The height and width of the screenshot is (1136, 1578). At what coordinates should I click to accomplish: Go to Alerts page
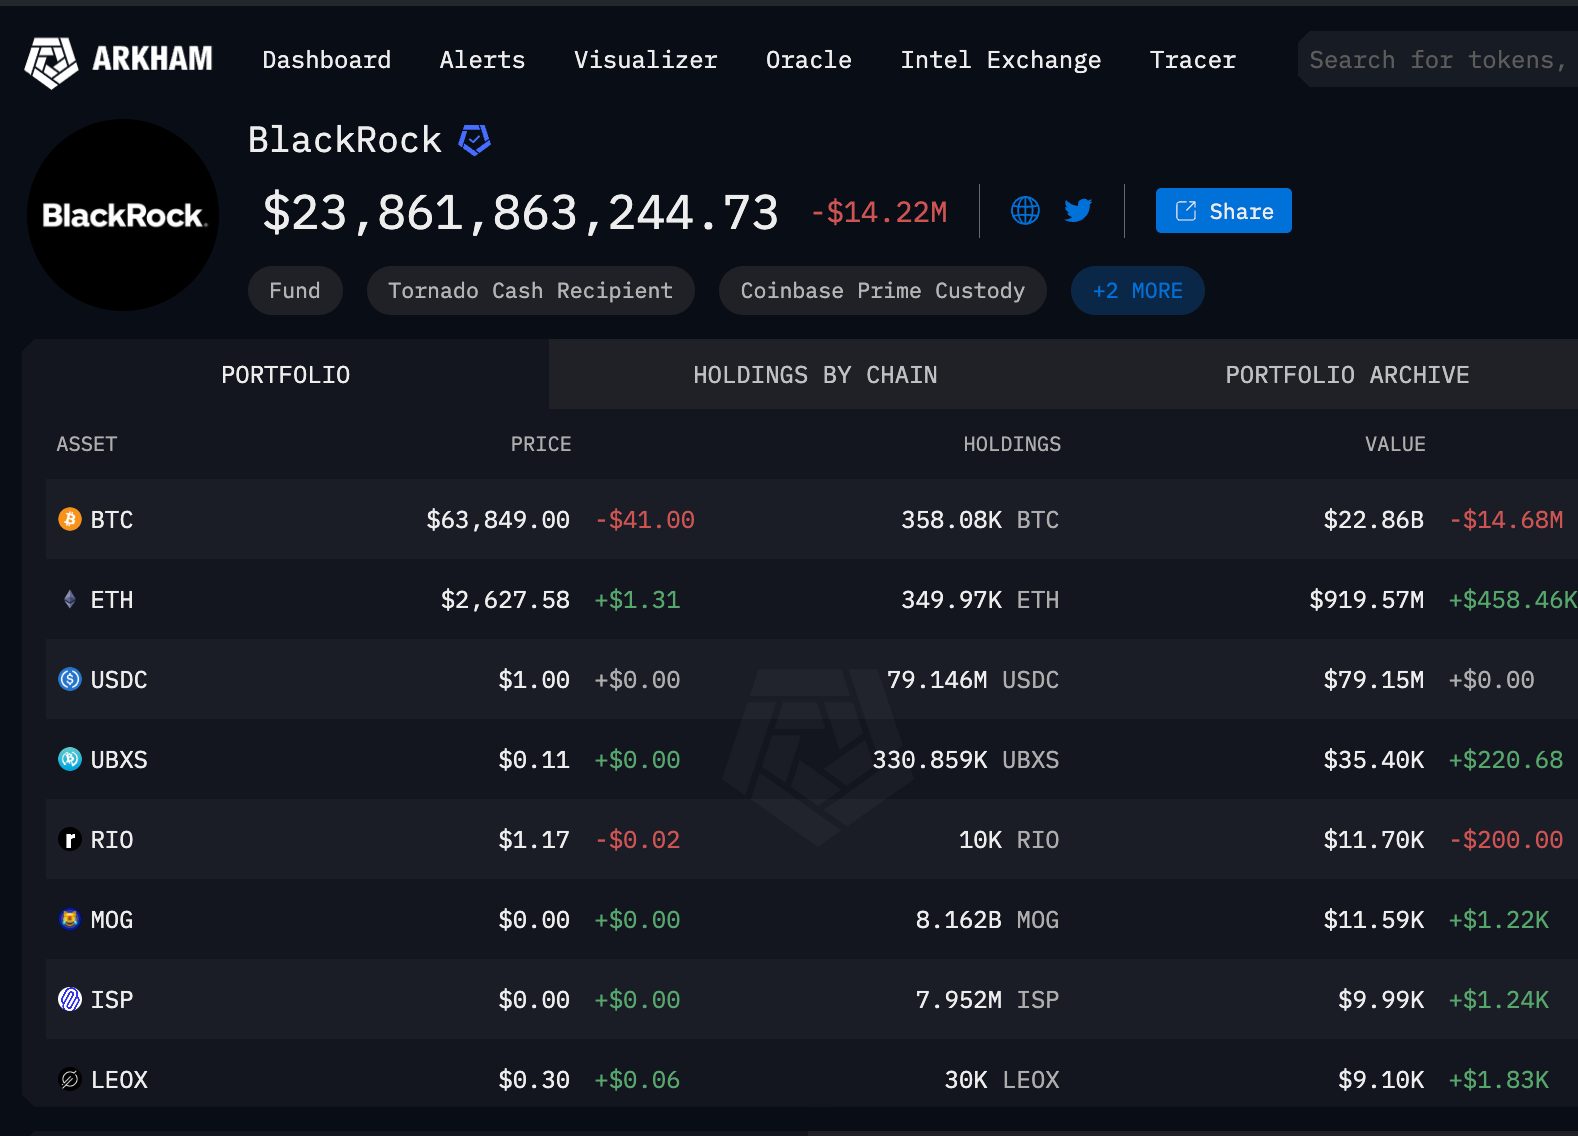pyautogui.click(x=482, y=60)
